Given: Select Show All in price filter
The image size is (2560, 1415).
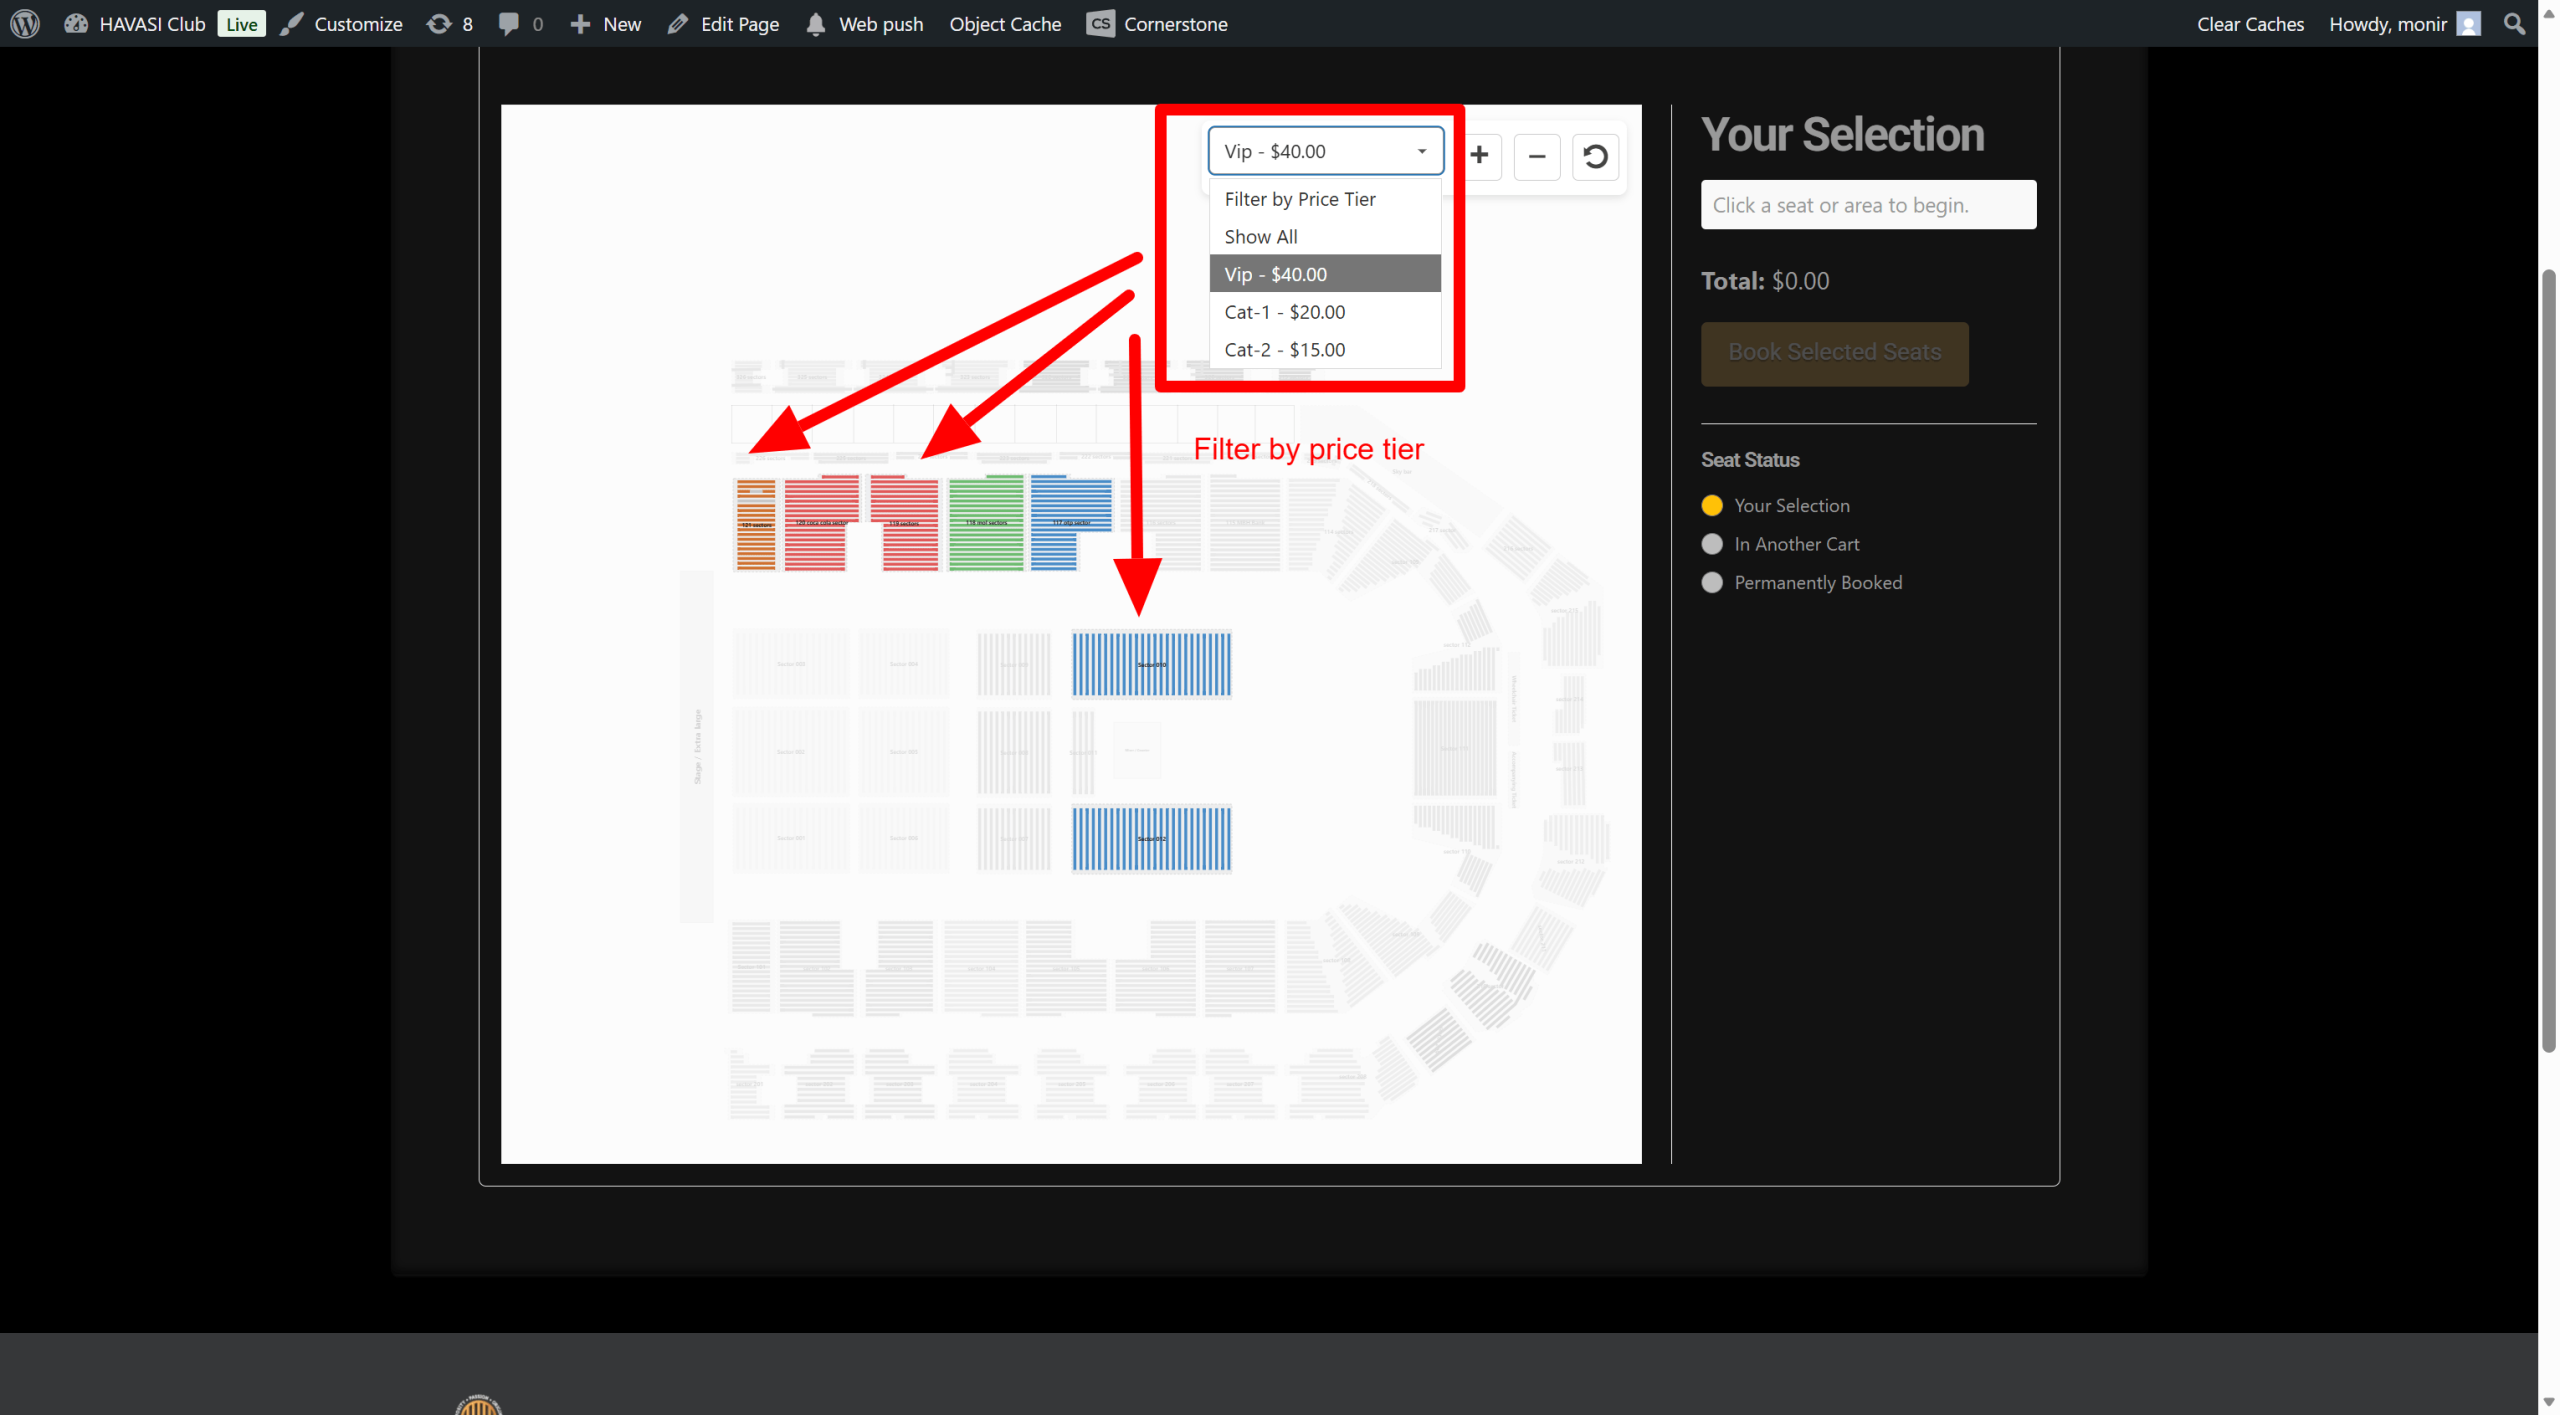Looking at the screenshot, I should pyautogui.click(x=1260, y=237).
